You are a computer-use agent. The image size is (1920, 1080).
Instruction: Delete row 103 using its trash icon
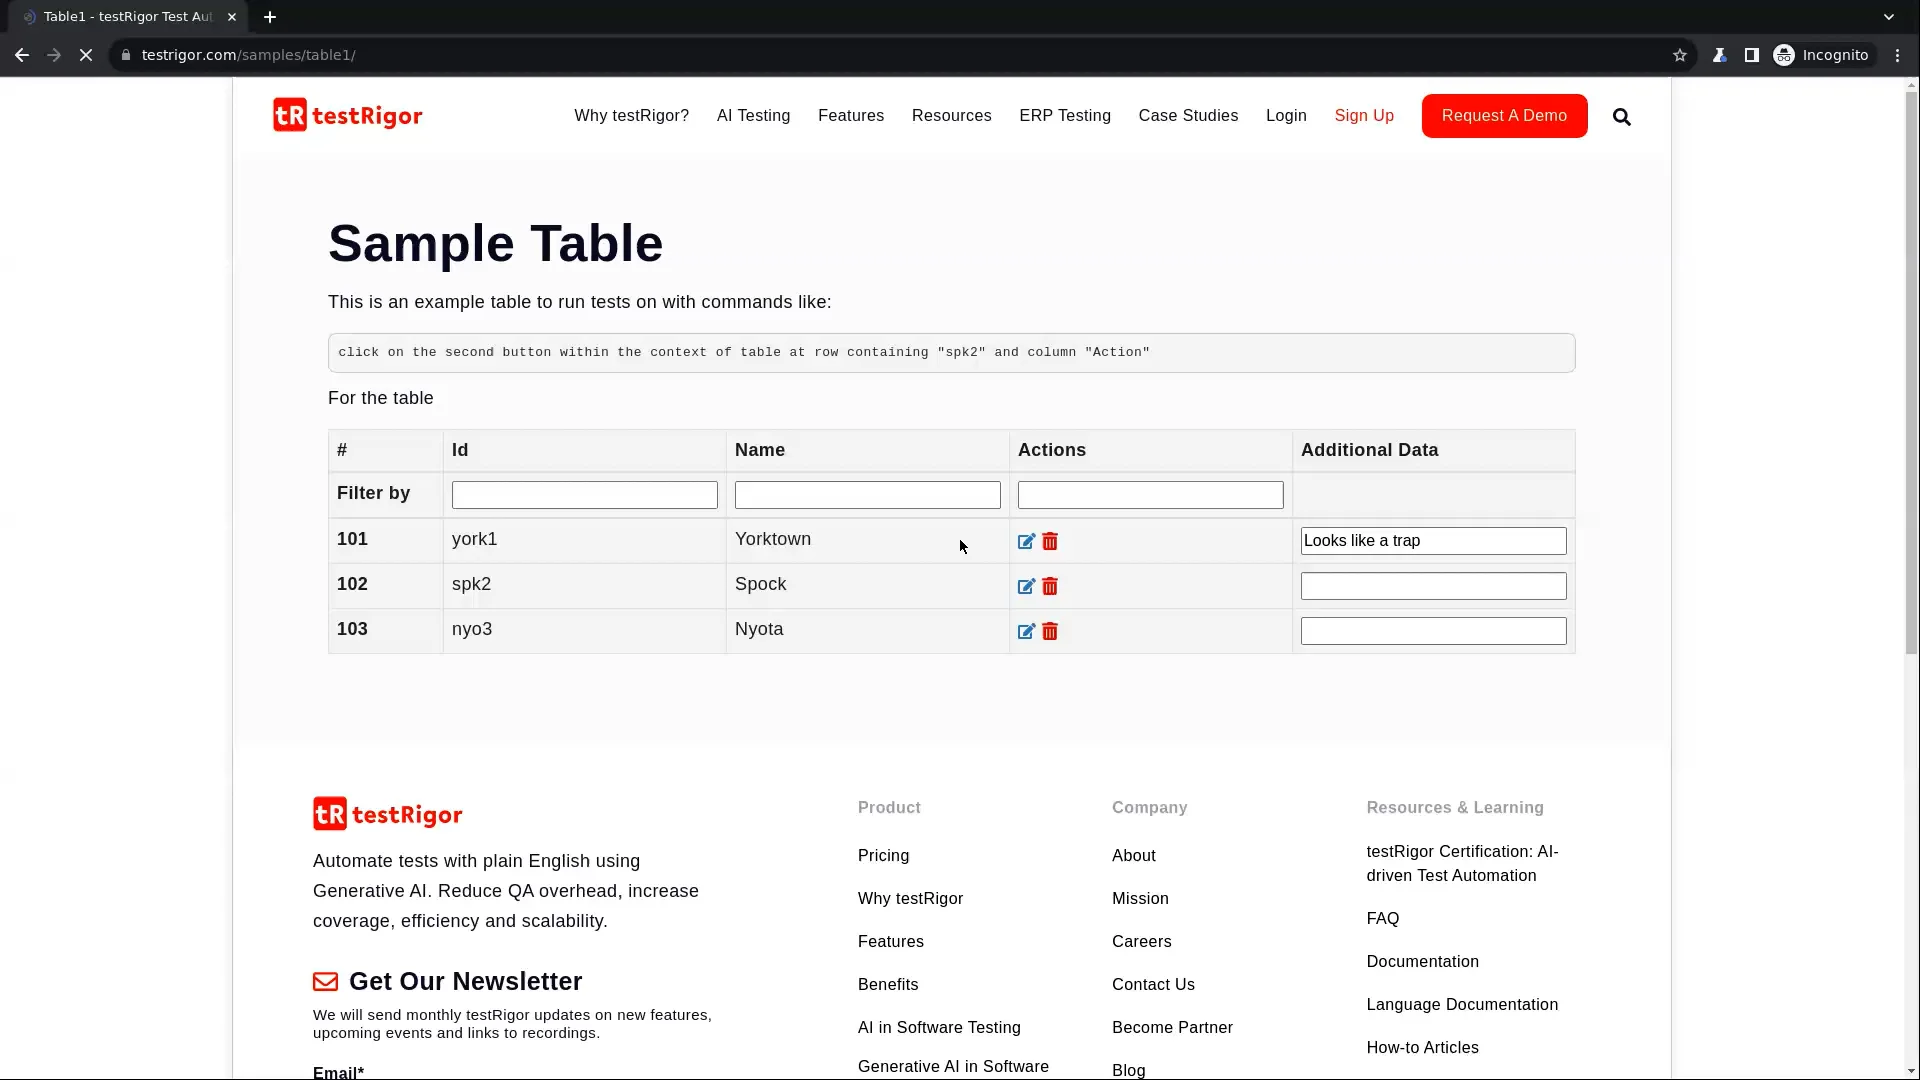1049,631
